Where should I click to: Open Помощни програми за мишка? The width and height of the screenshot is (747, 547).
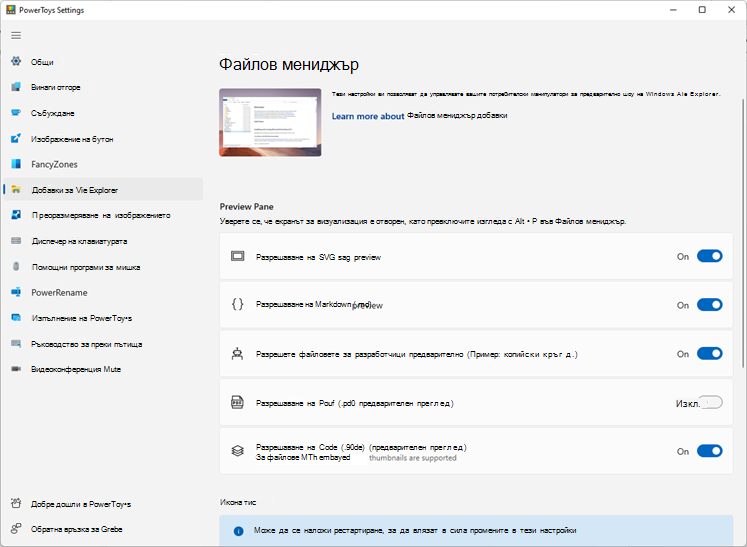click(103, 267)
